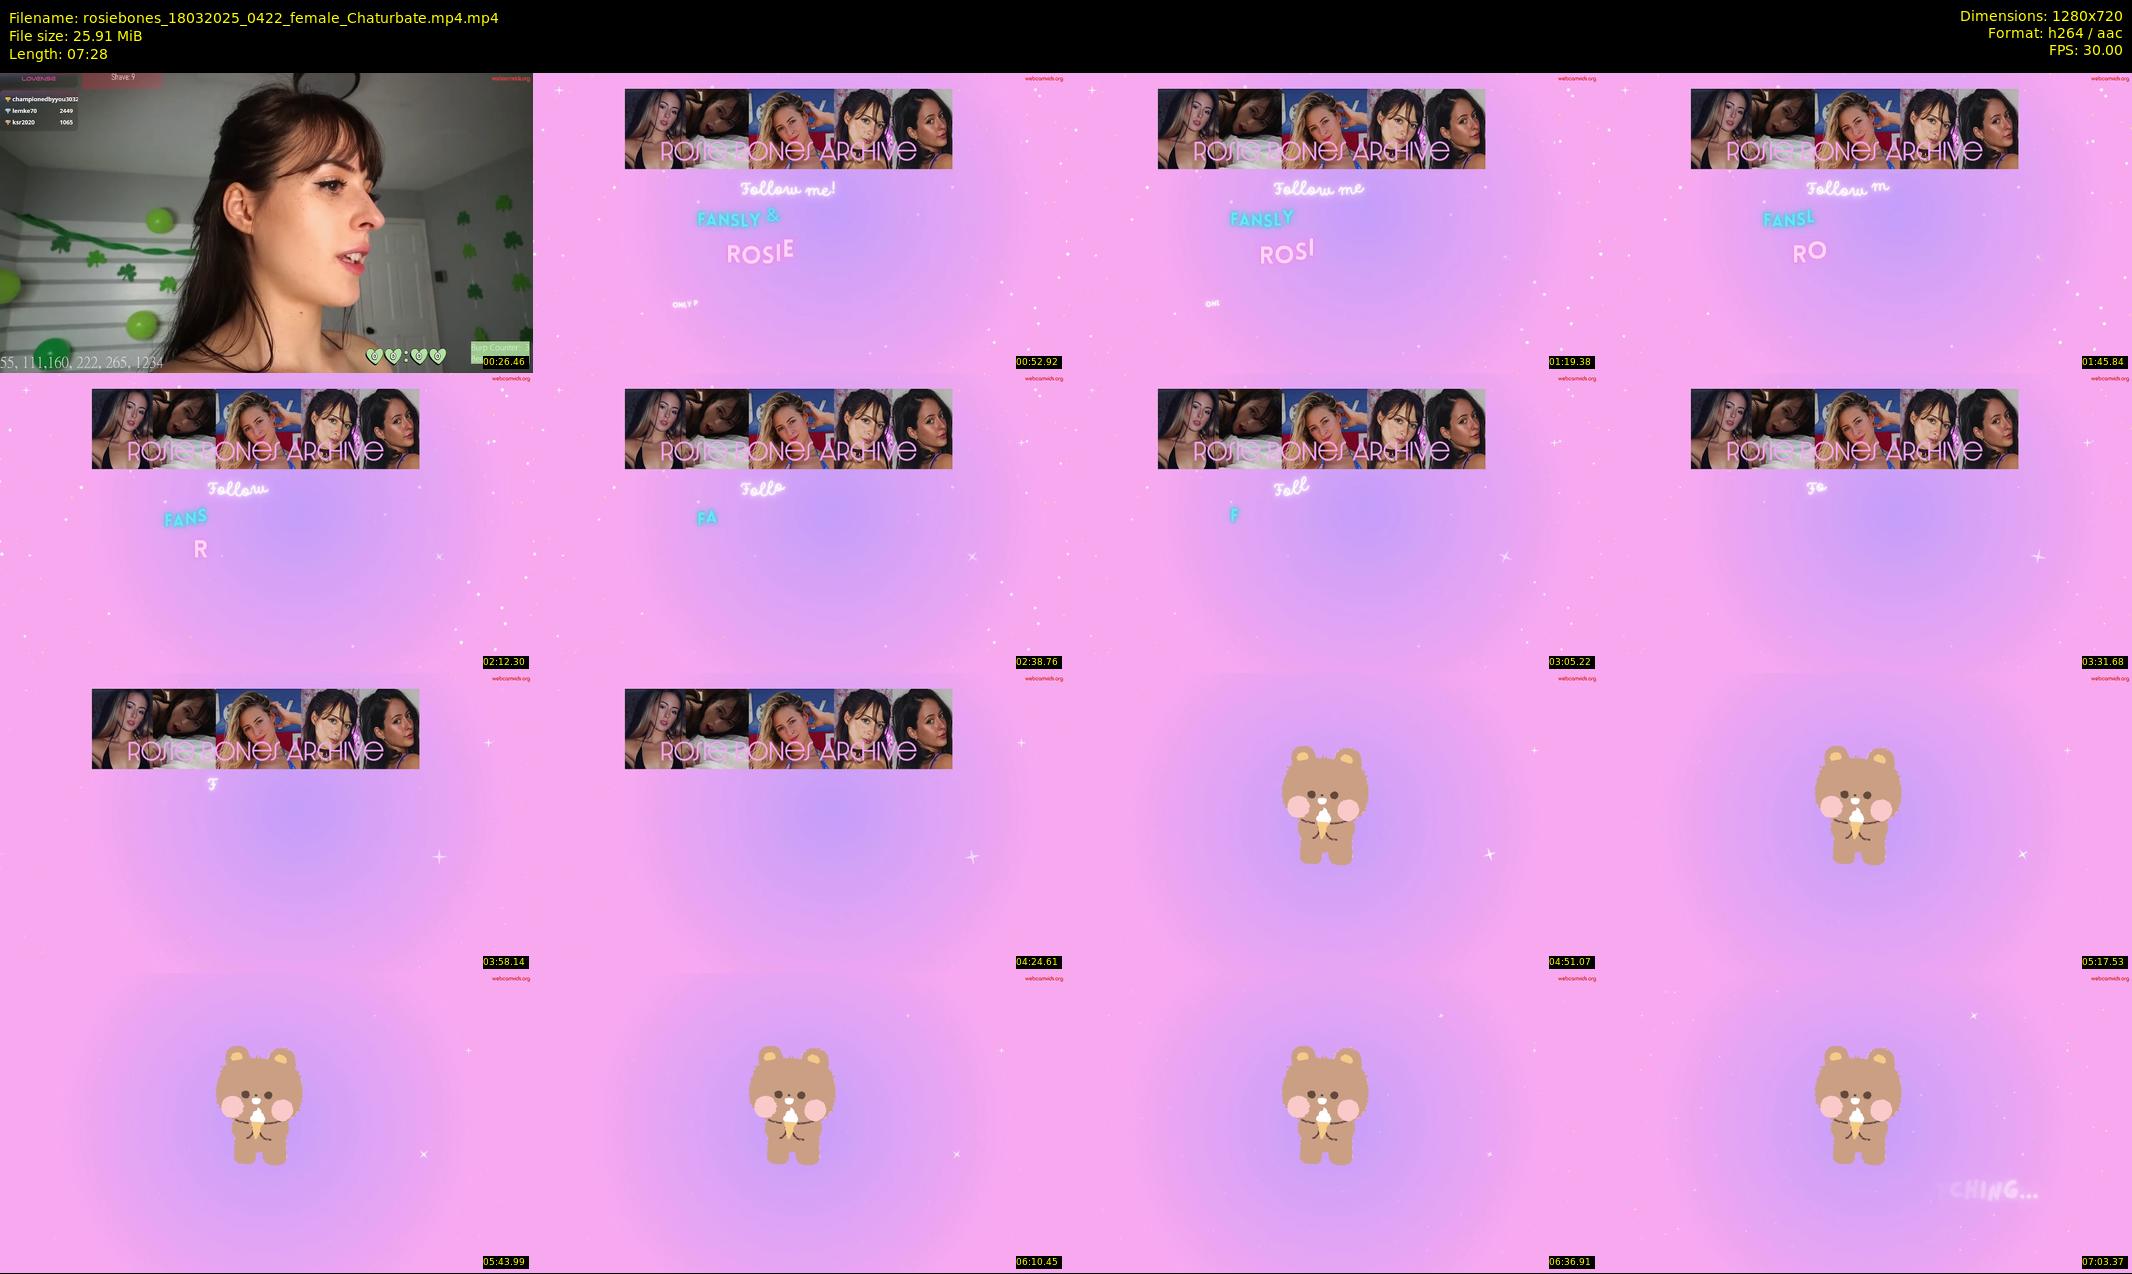Open the thumbnail frame stamped 03:31.68

[x=1865, y=522]
